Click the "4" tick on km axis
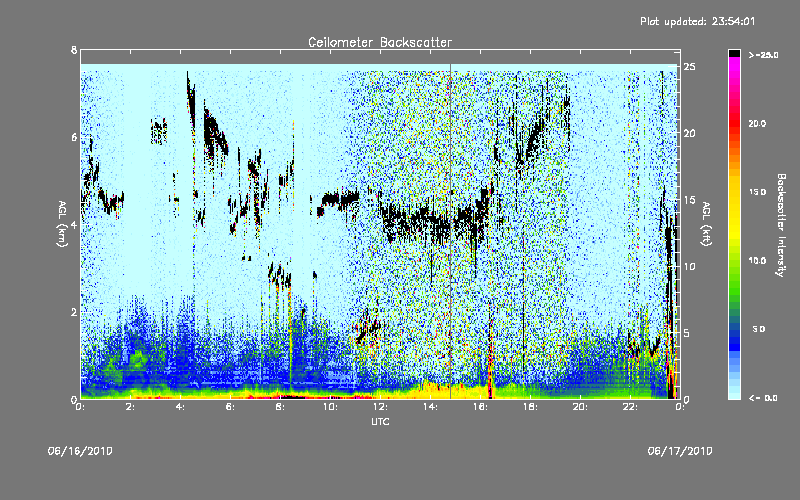The width and height of the screenshot is (800, 500). click(x=74, y=224)
